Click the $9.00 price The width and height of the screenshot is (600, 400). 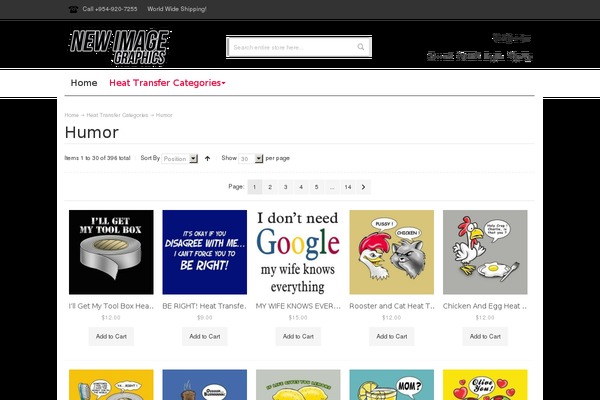point(205,317)
